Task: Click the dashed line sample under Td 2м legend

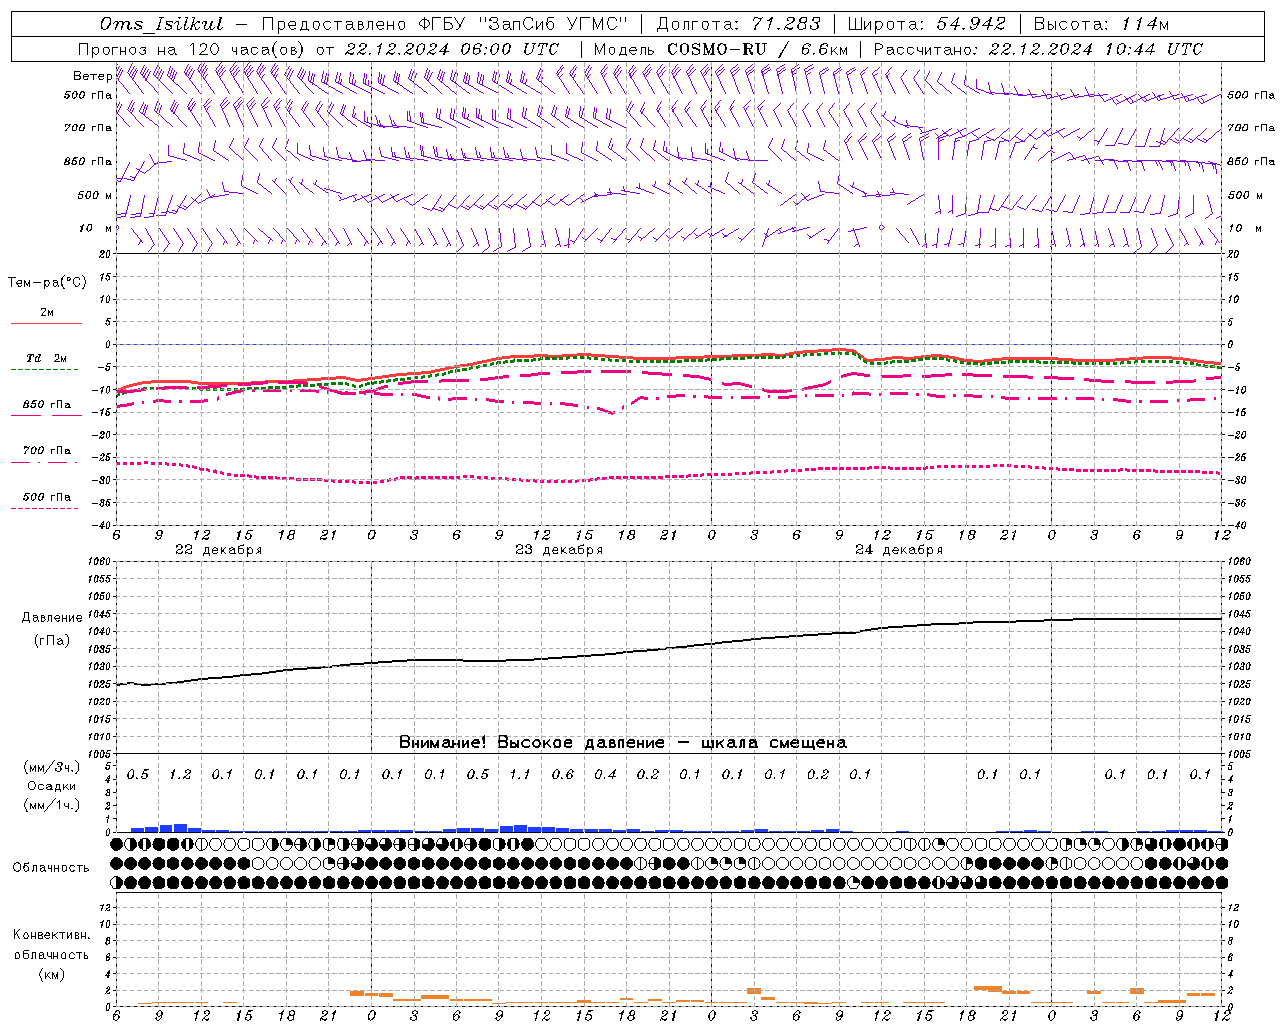Action: [46, 370]
